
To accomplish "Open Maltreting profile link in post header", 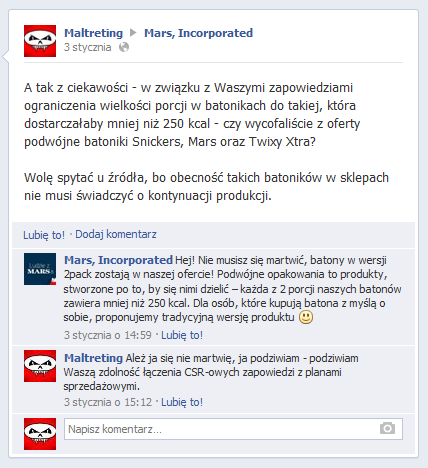I will coord(94,33).
